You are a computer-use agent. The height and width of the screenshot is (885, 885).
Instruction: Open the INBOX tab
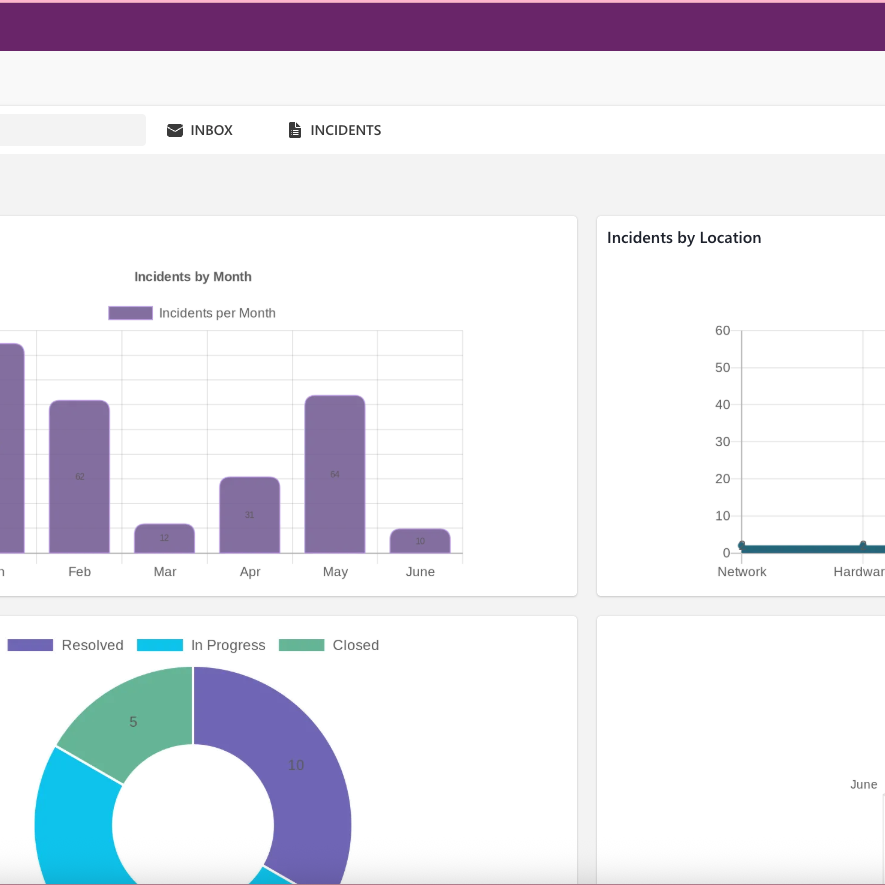[200, 130]
